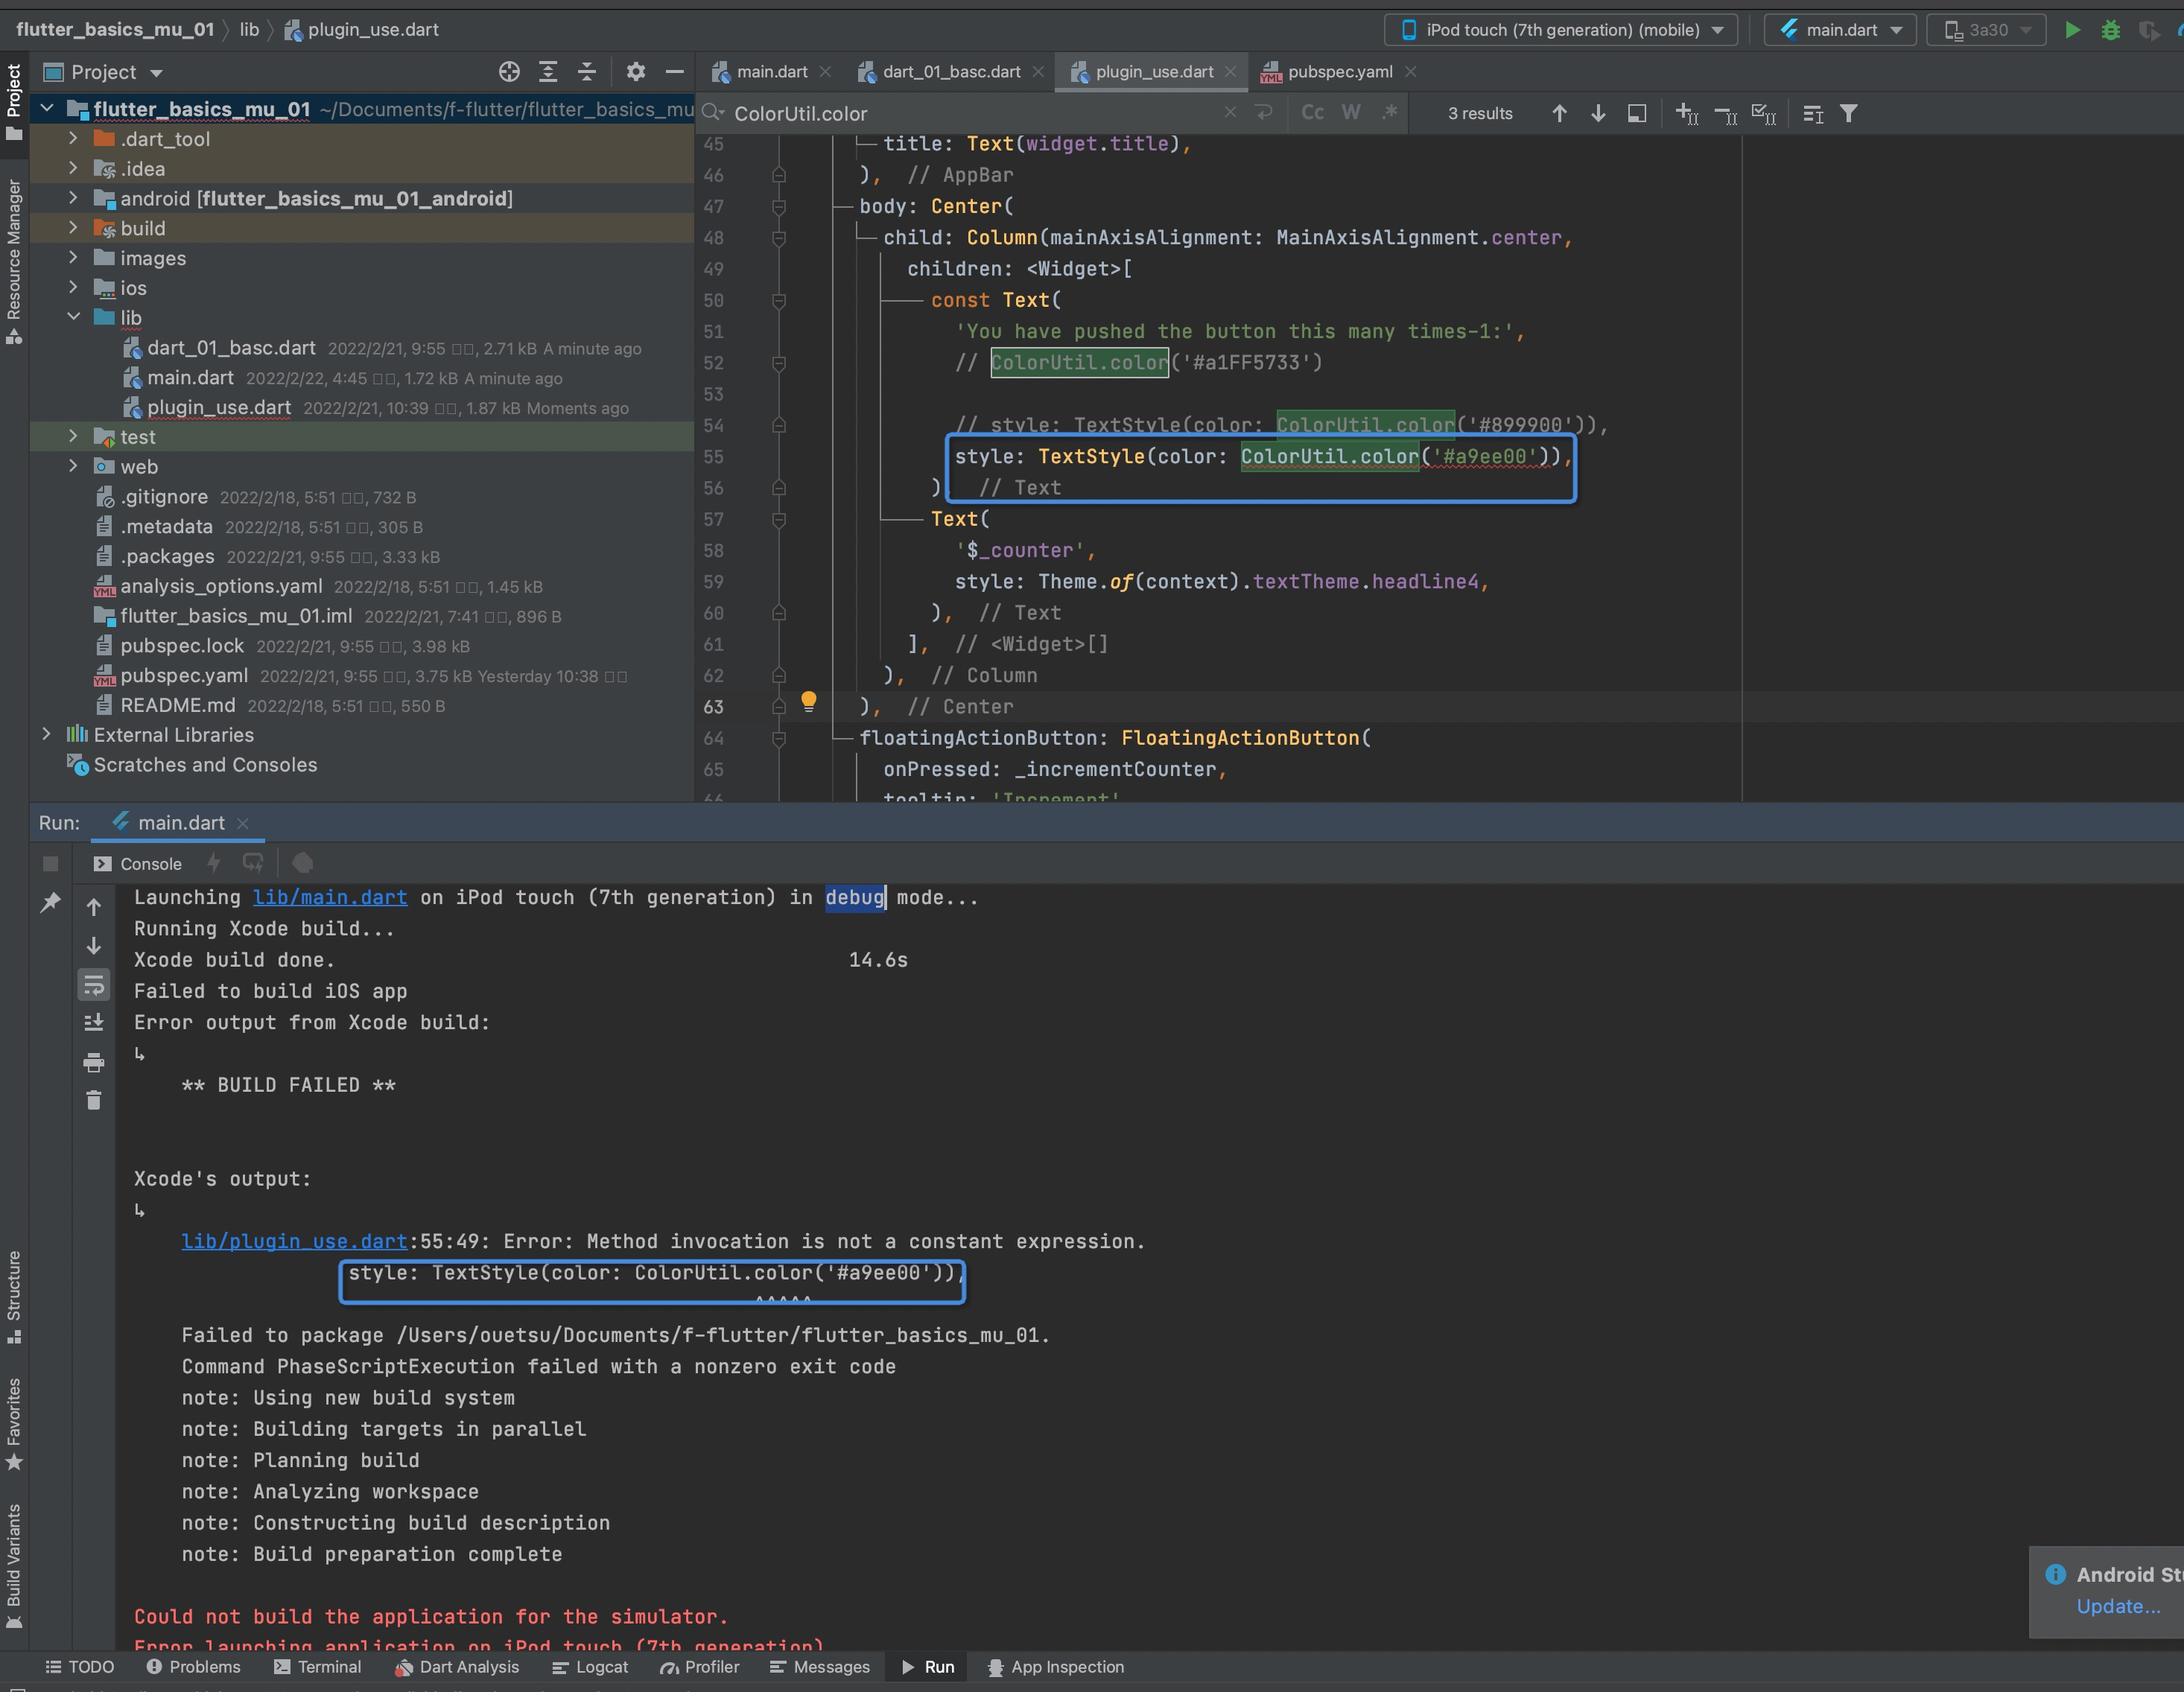Go to next search occurrence arrow
The width and height of the screenshot is (2184, 1692).
tap(1598, 113)
